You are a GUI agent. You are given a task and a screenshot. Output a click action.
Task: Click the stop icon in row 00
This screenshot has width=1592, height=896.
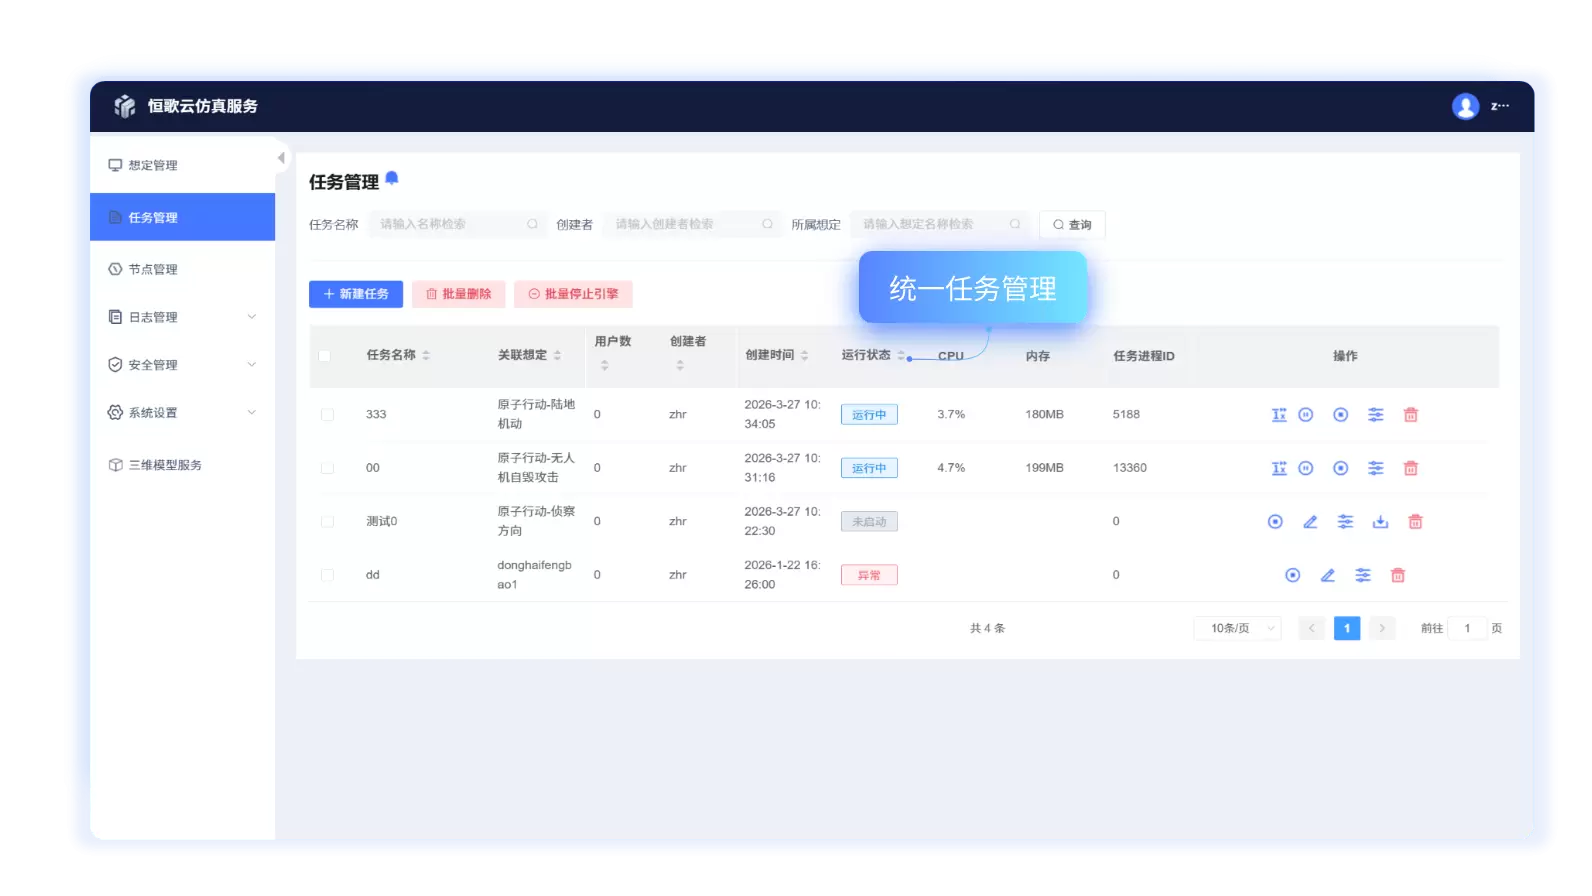(x=1341, y=468)
